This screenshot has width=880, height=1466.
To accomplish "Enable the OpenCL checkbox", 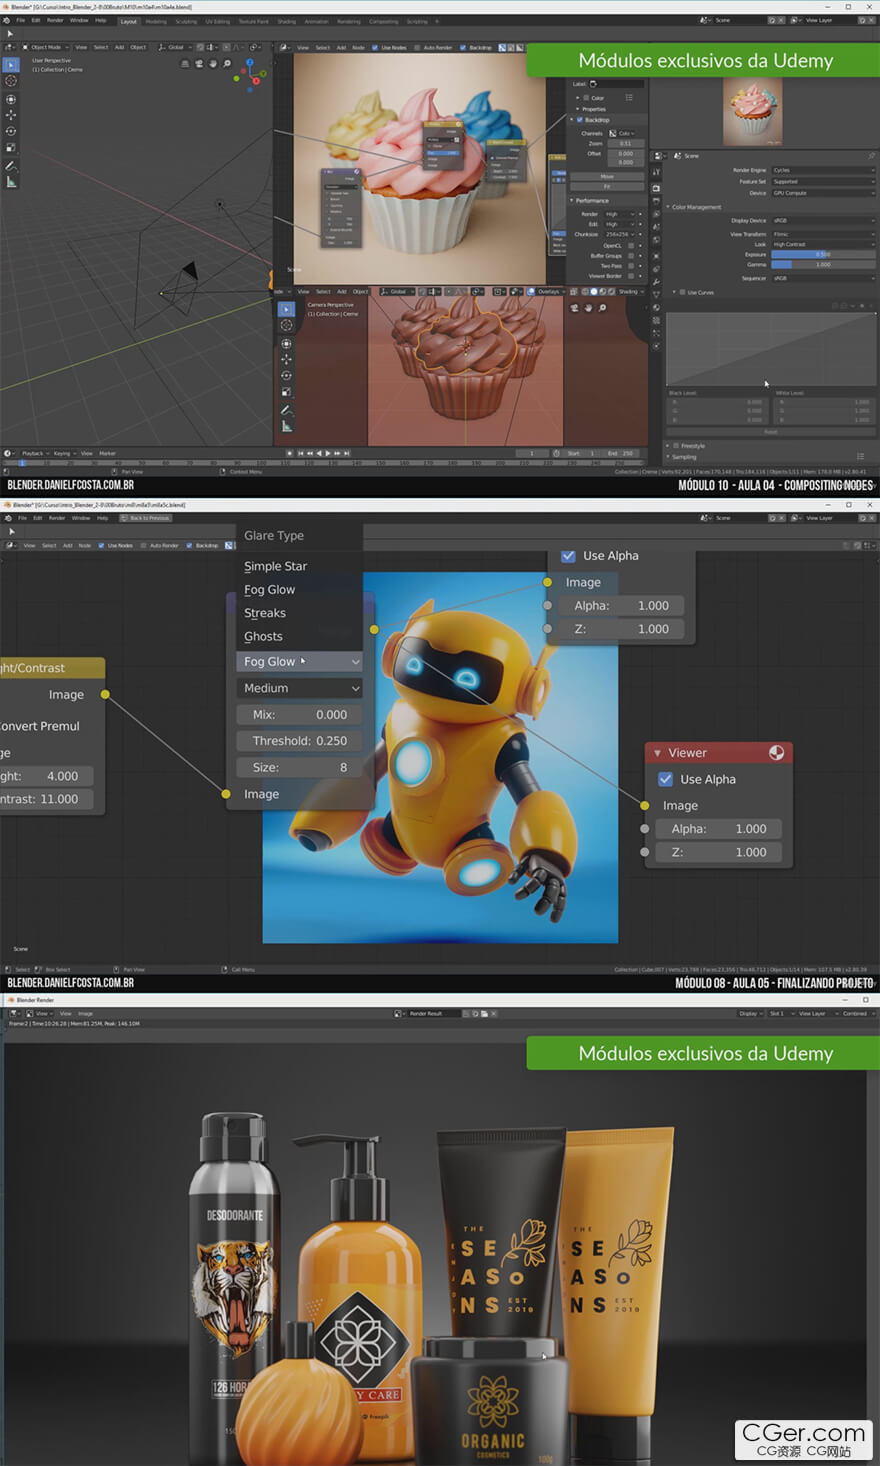I will point(631,245).
